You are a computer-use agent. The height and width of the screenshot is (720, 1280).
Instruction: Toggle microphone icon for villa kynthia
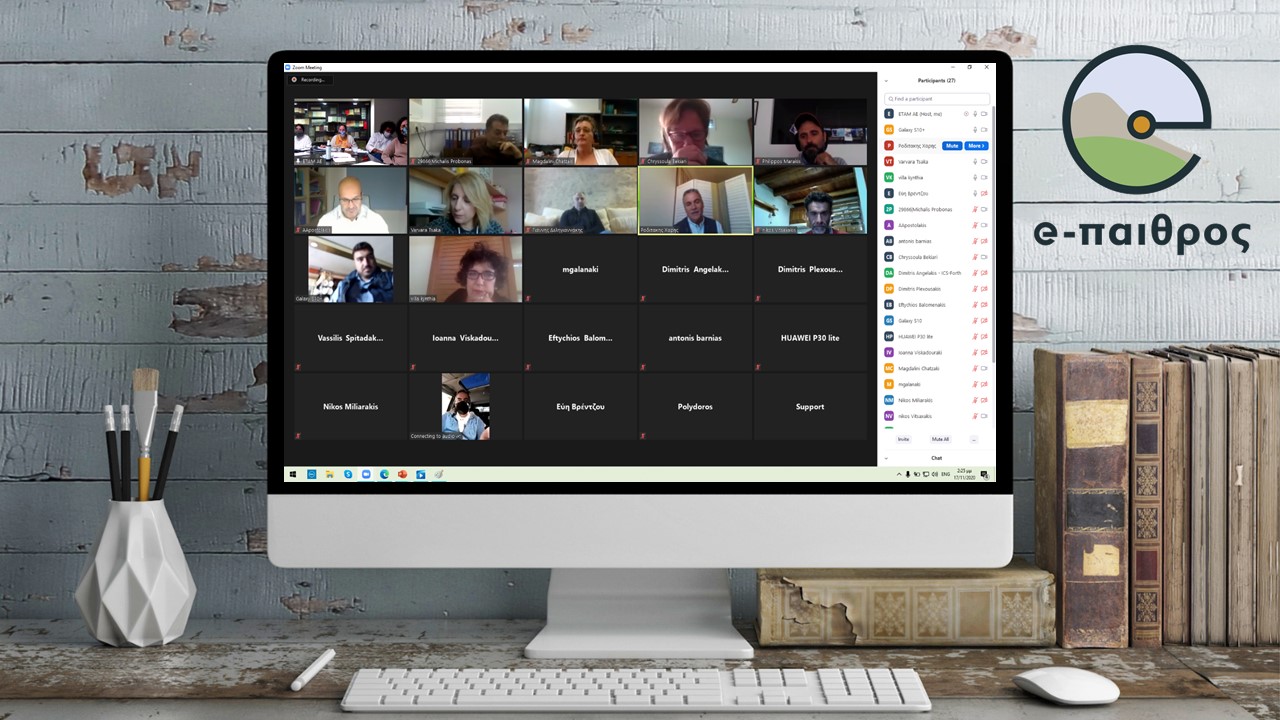pyautogui.click(x=975, y=177)
